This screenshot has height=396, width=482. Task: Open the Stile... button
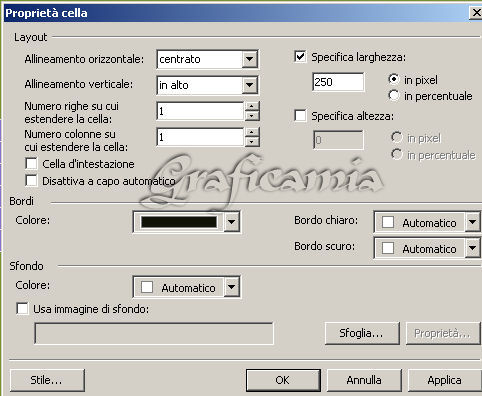[x=47, y=380]
